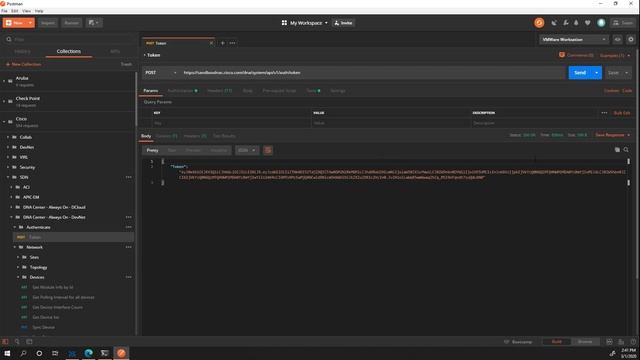Open the notifications bell icon

[x=576, y=23]
